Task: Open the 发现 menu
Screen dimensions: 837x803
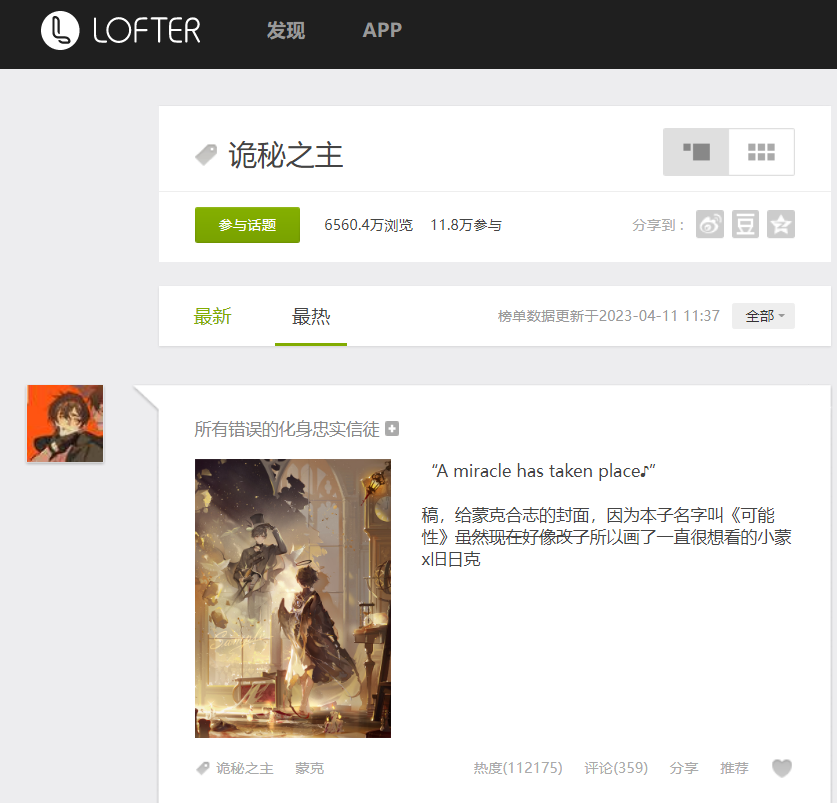Action: click(285, 30)
